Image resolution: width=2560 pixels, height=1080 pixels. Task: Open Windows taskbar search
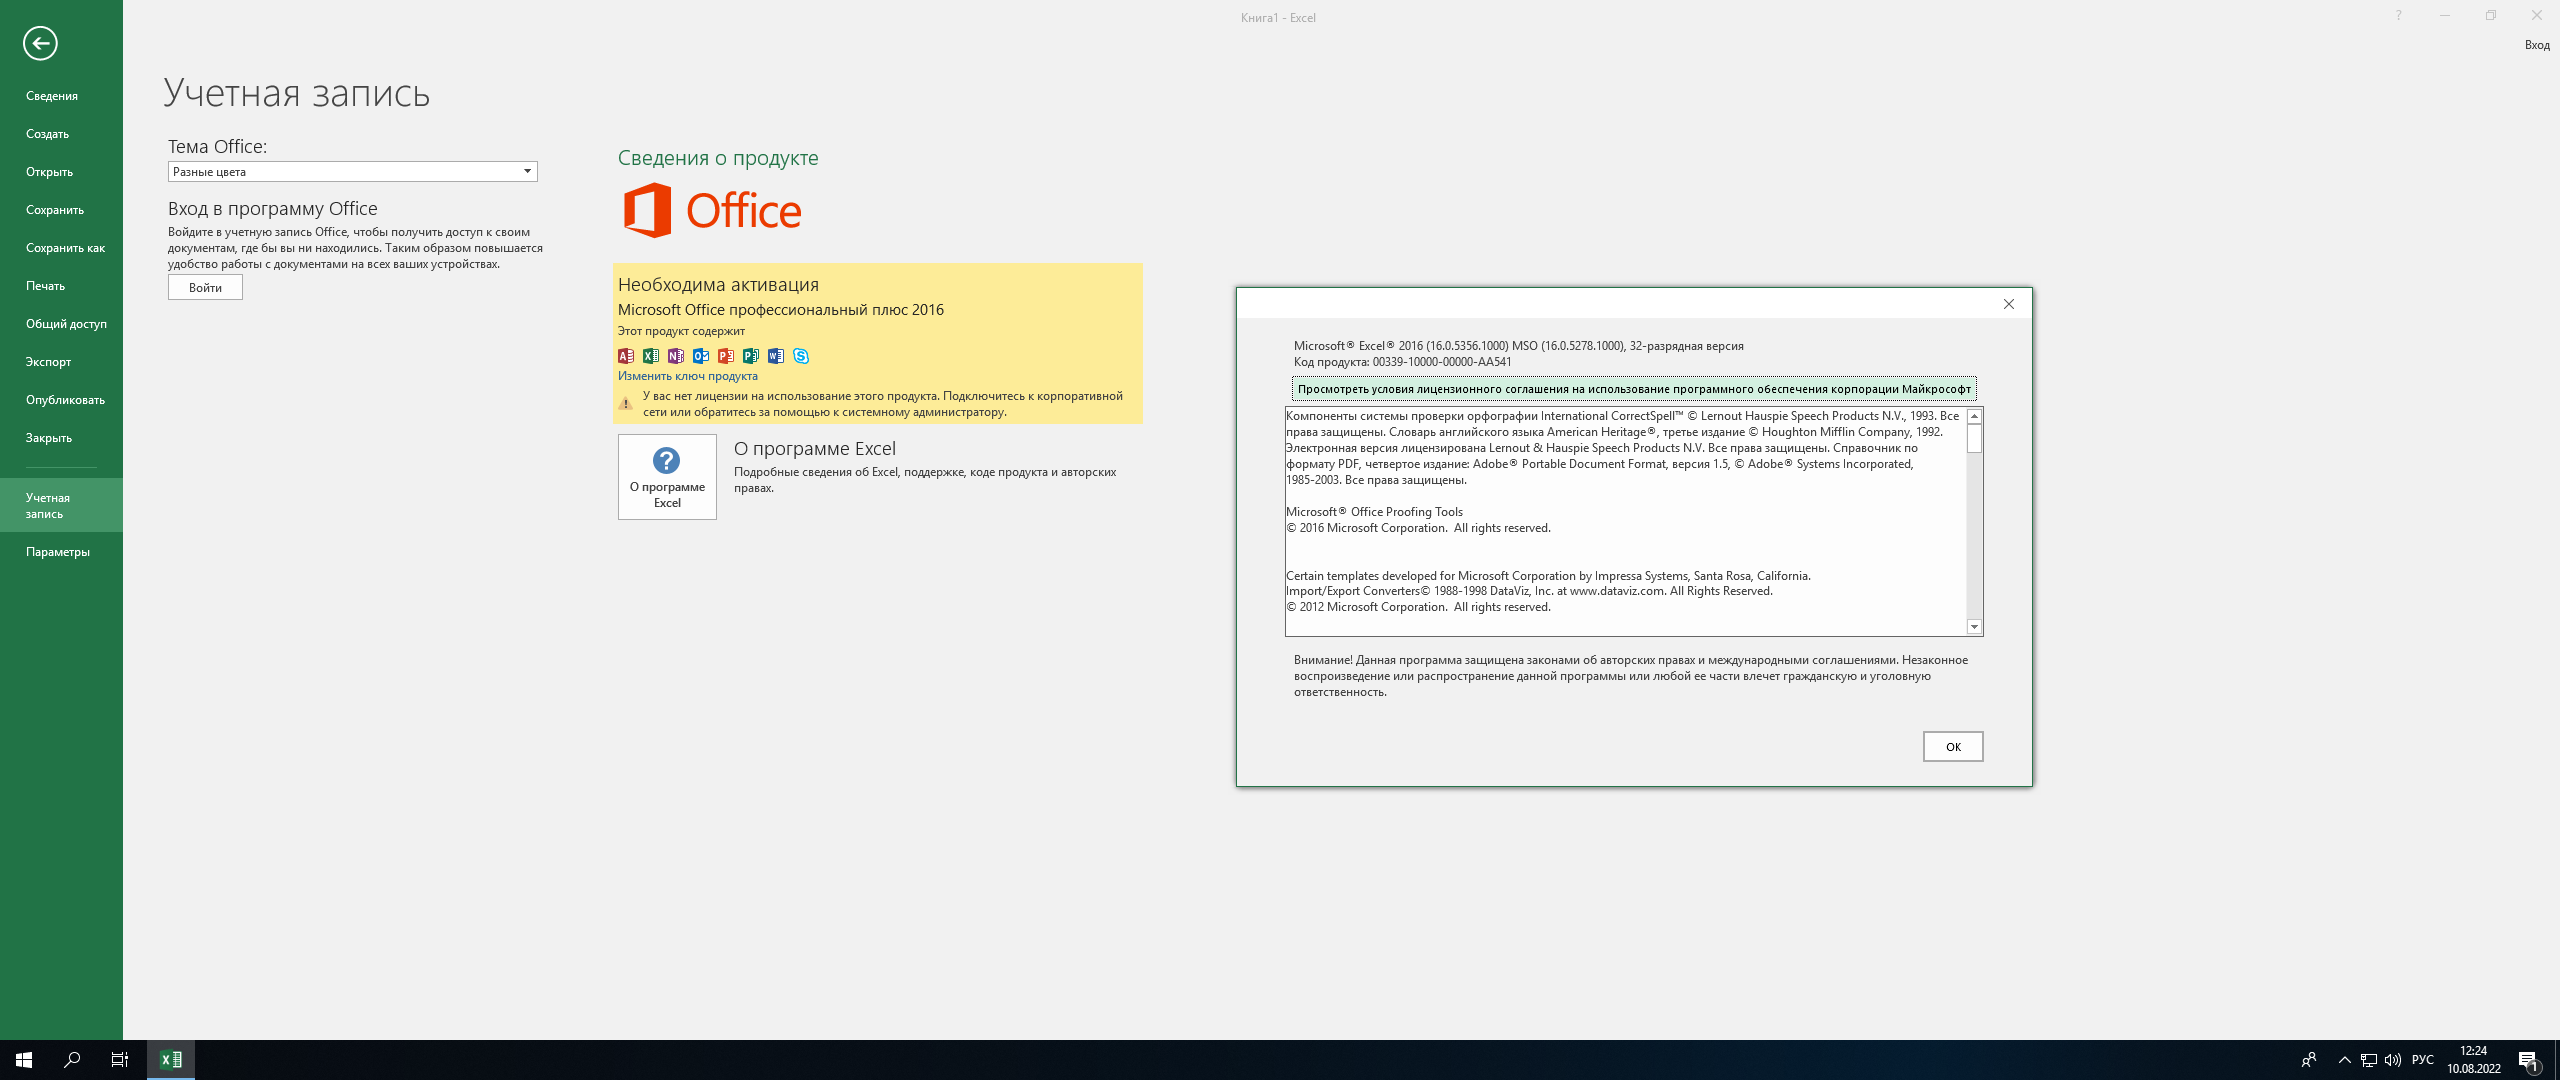pos(72,1060)
